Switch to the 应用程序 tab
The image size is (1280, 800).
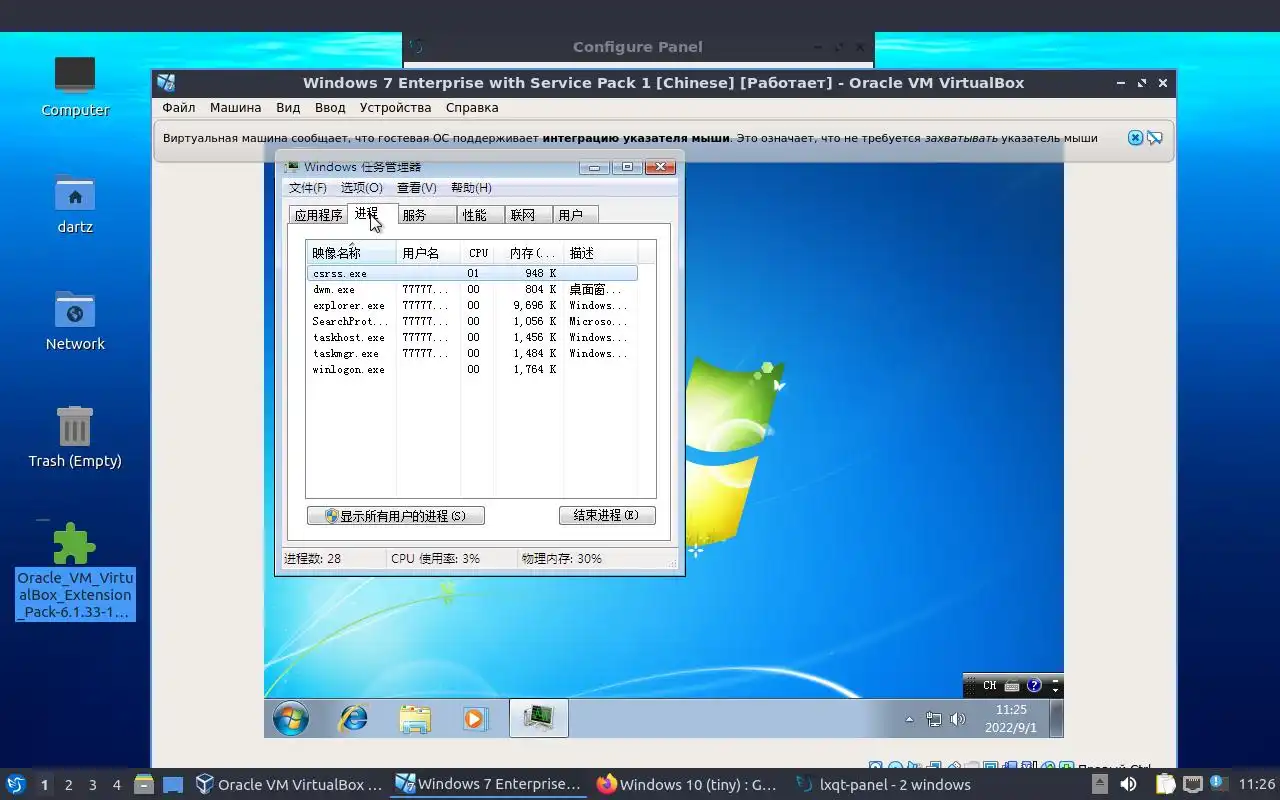point(318,215)
